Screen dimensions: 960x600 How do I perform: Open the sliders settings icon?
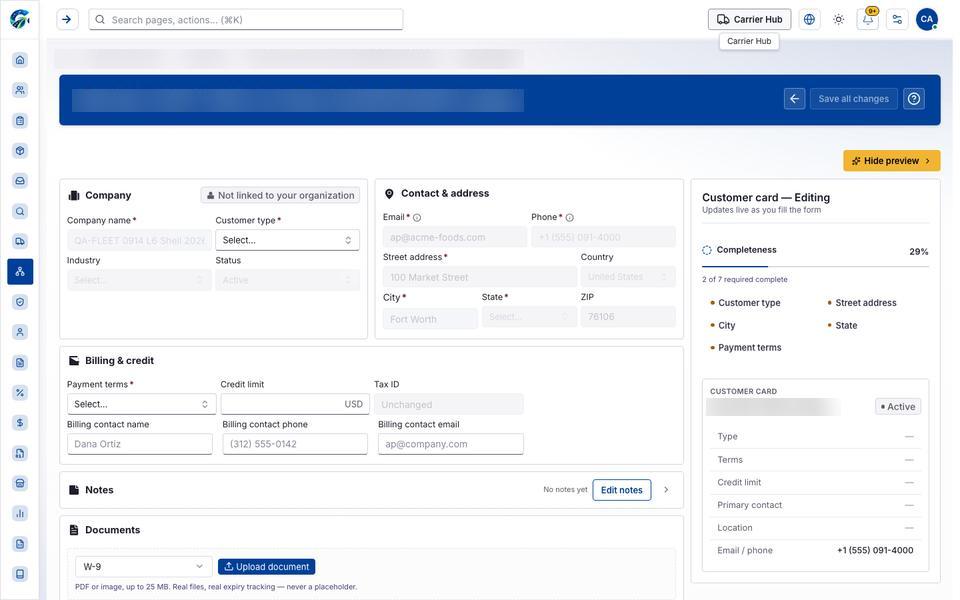pyautogui.click(x=898, y=20)
